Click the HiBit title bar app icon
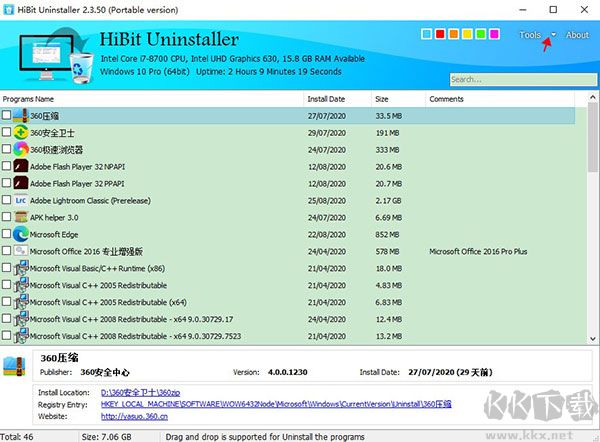This screenshot has width=600, height=442. [x=8, y=10]
